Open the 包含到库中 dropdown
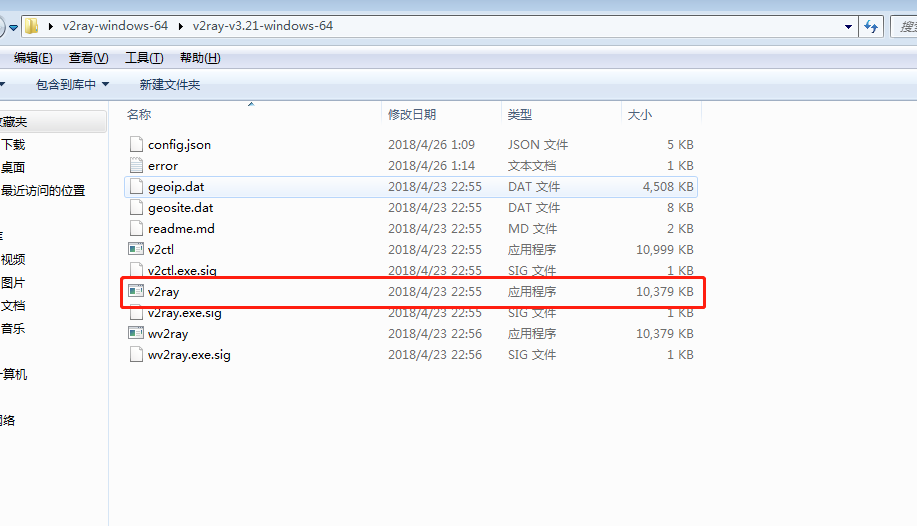Image resolution: width=917 pixels, height=526 pixels. tap(73, 85)
